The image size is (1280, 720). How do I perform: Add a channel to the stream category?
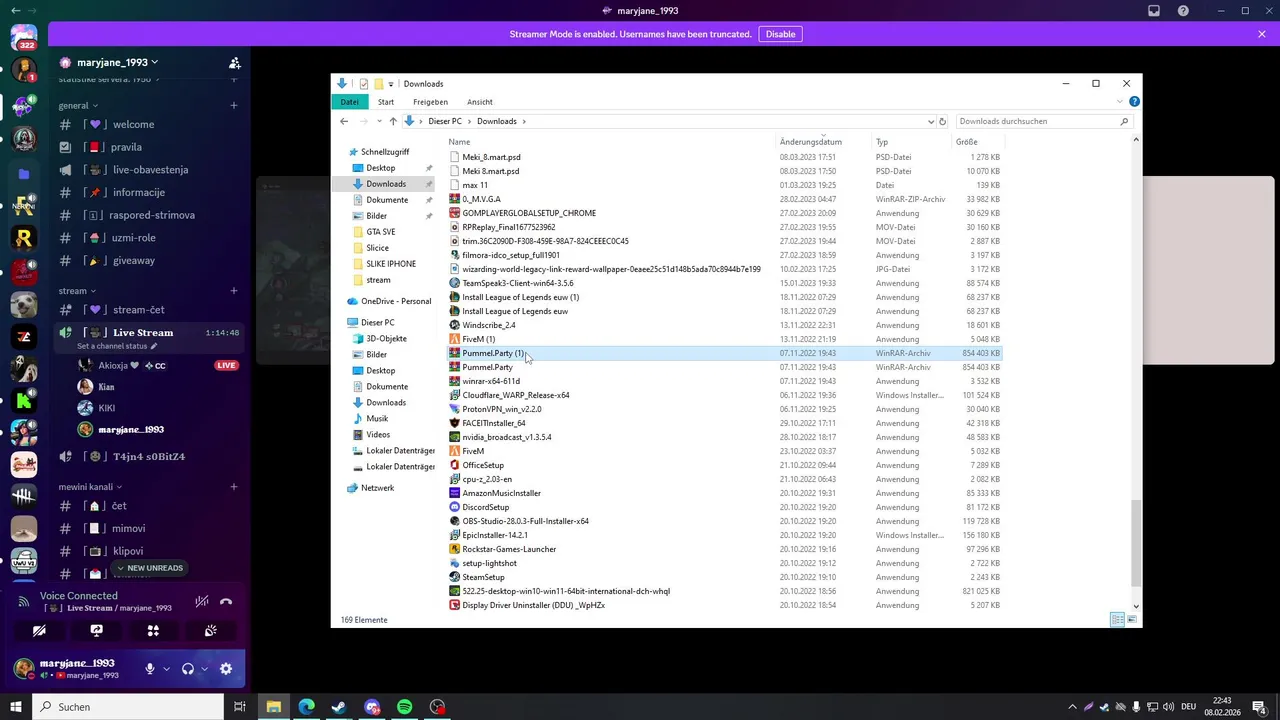click(x=234, y=291)
